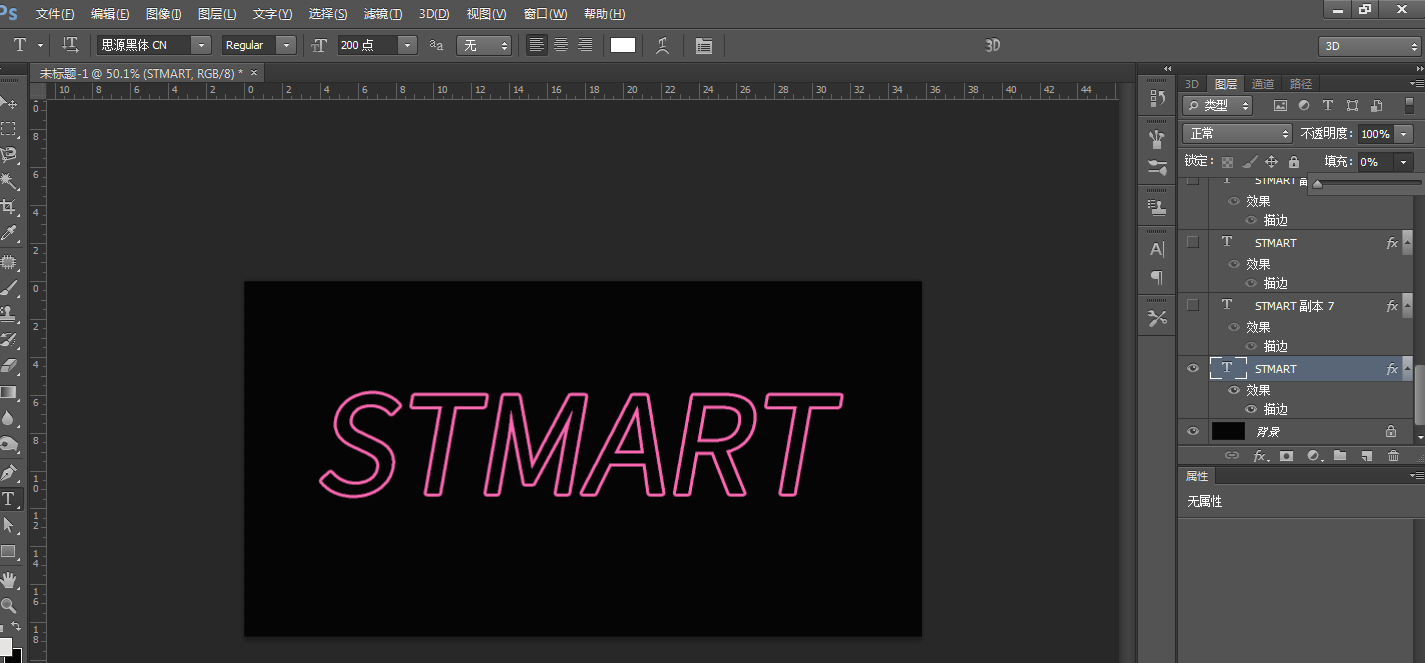Click the 背景 layer name

1268,432
